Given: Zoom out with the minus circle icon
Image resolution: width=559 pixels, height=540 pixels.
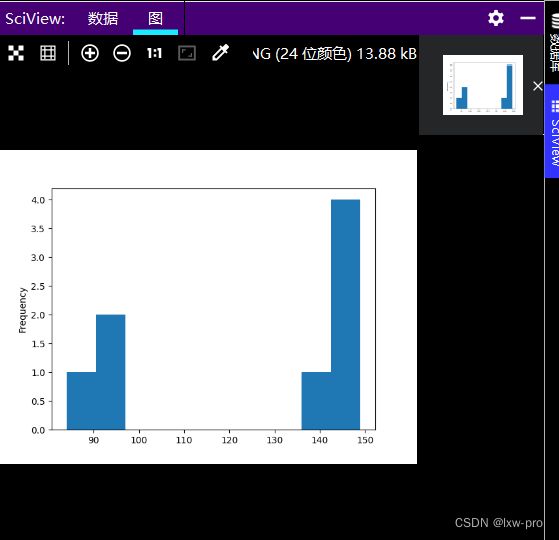Looking at the screenshot, I should pyautogui.click(x=122, y=53).
